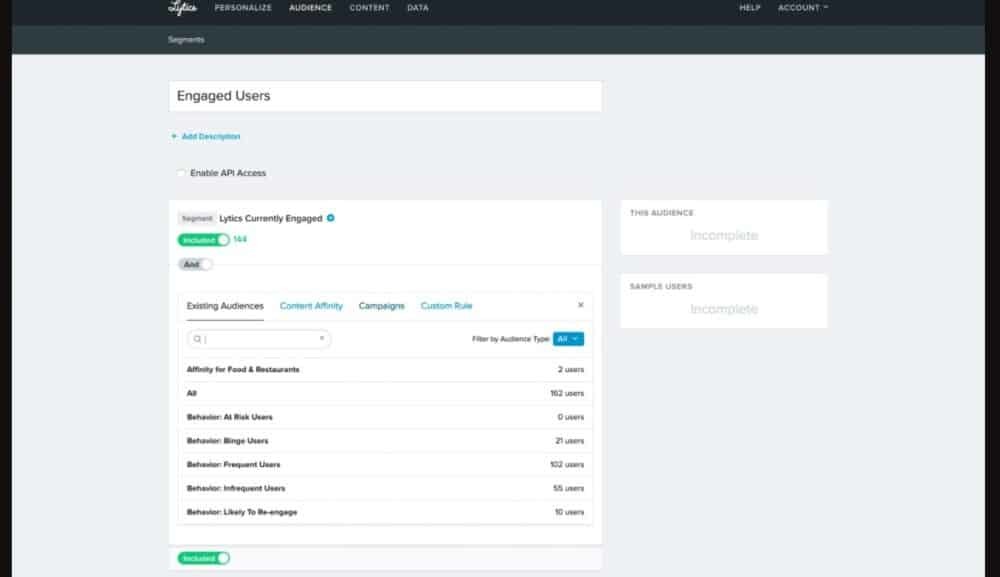
Task: Click the plus icon for Add Description
Action: point(174,137)
